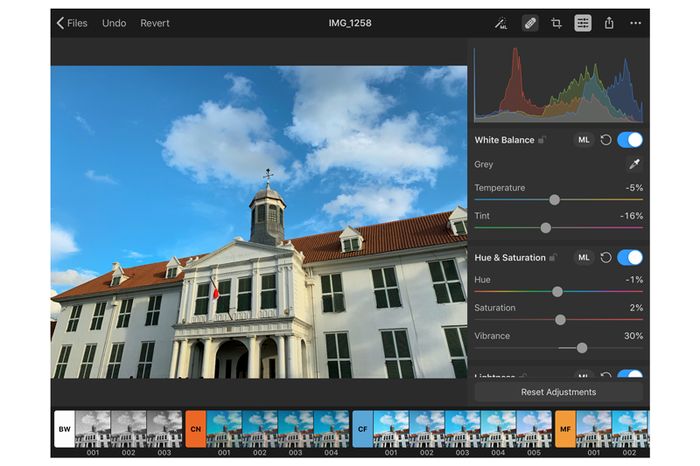The width and height of the screenshot is (700, 466).
Task: Apply CF preset 001 thumbnail
Action: point(391,429)
